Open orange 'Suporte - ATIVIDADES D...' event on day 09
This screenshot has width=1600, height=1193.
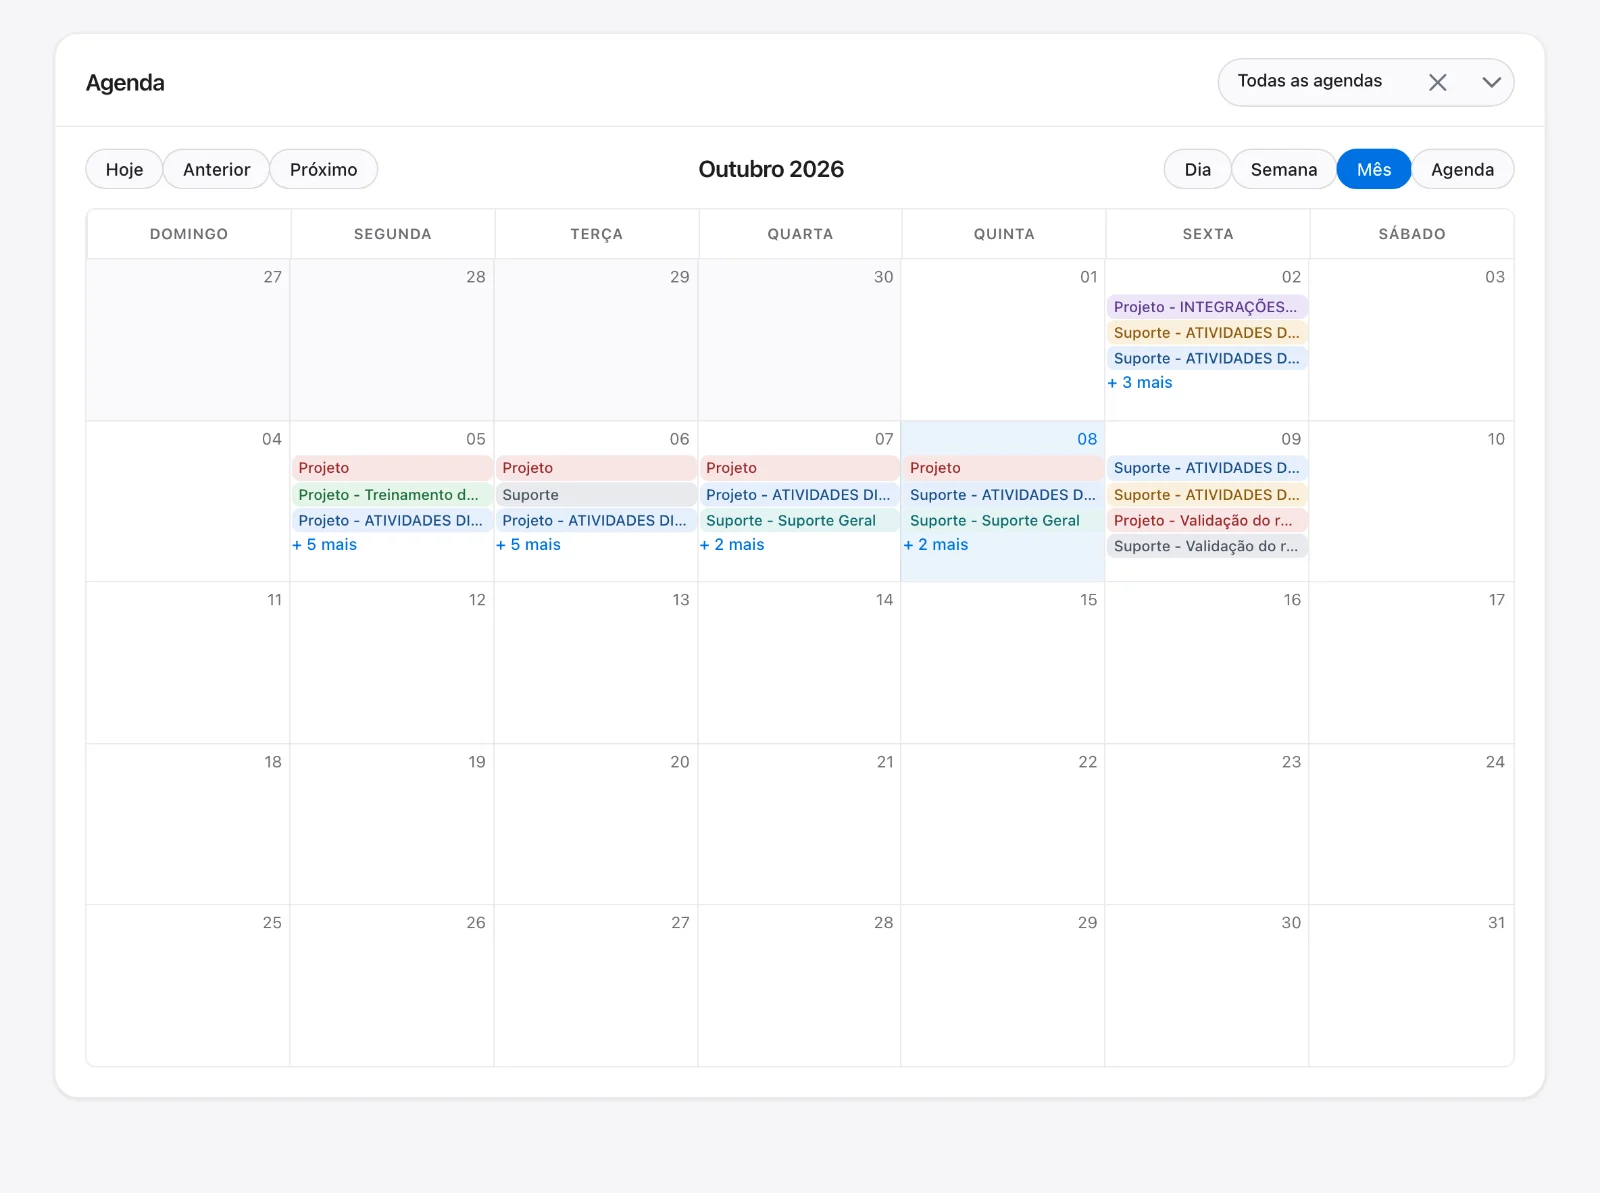click(x=1207, y=495)
